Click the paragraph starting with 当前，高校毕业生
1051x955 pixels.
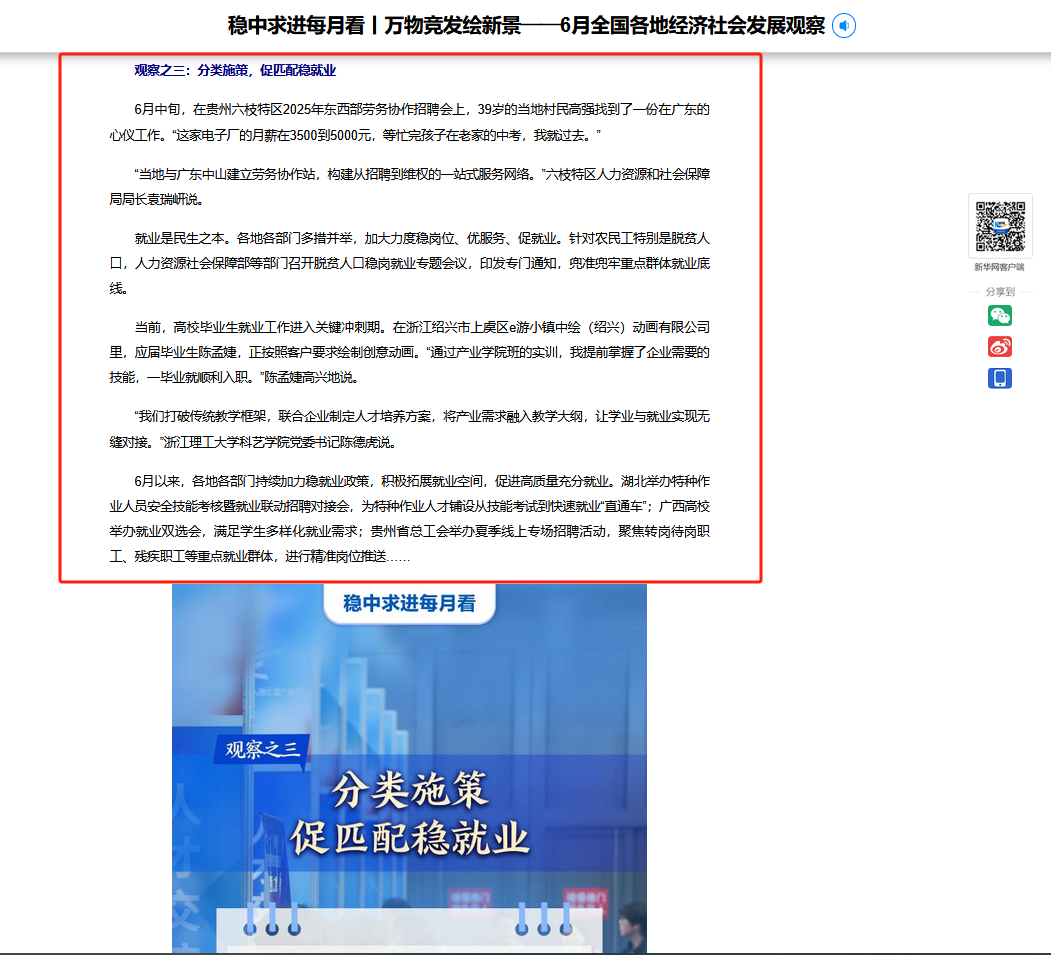410,352
